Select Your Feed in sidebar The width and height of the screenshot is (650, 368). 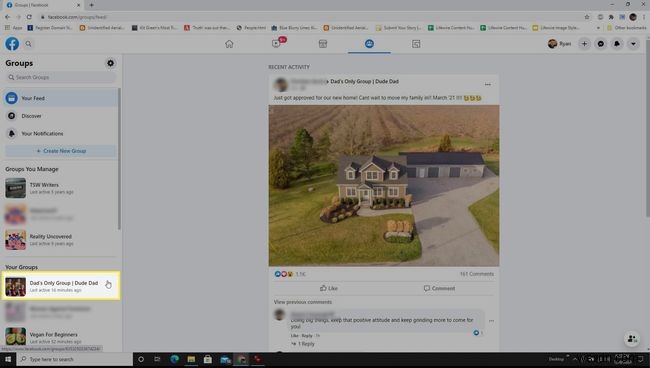61,98
